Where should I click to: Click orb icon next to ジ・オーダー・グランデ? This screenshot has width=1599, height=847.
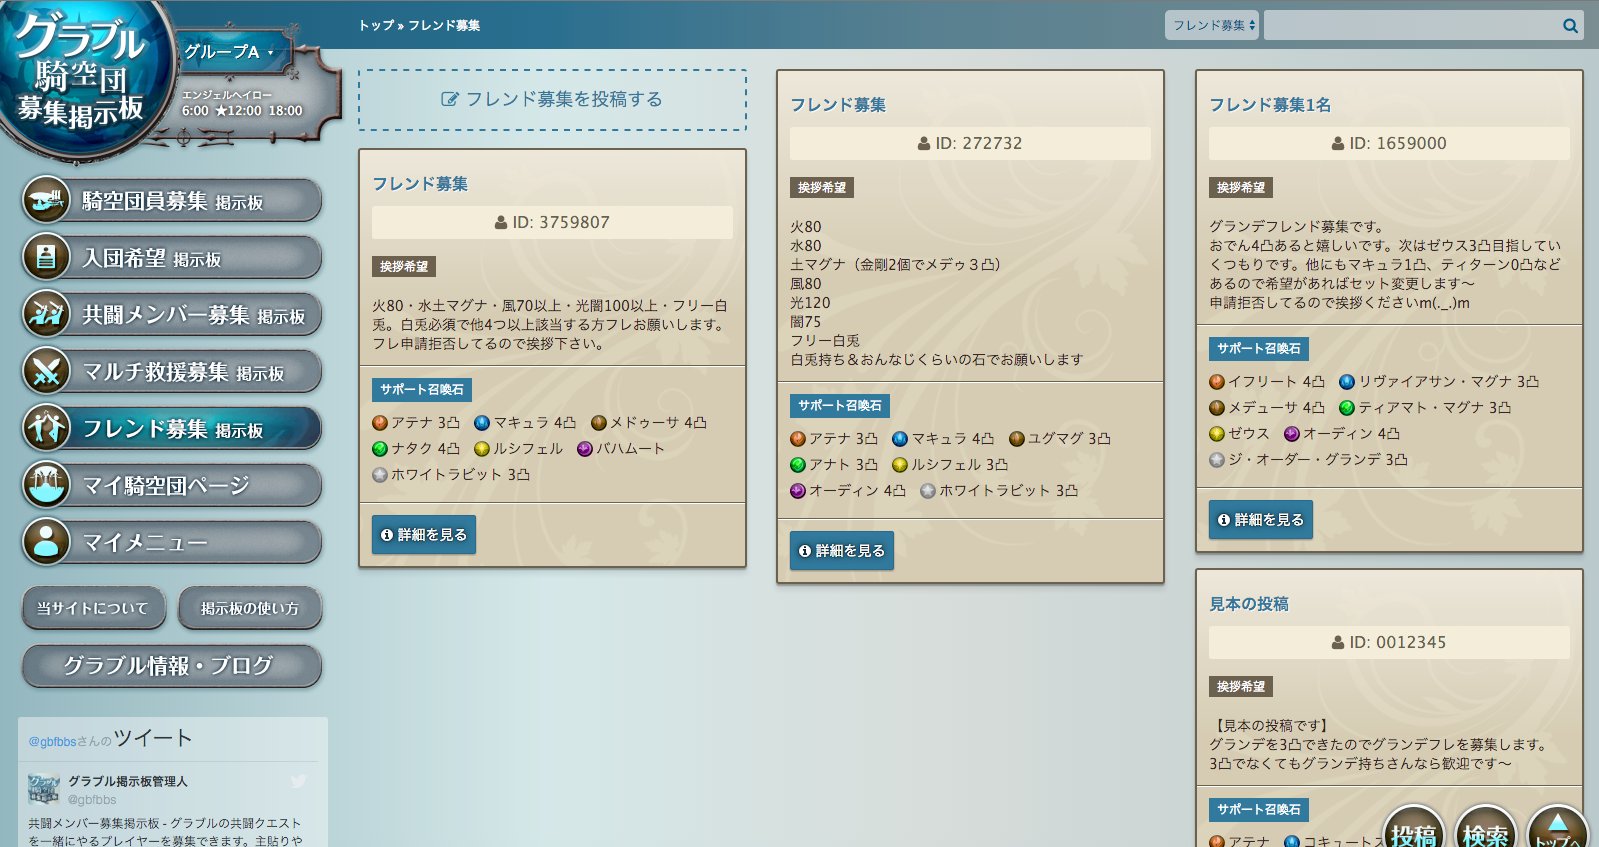point(1217,460)
